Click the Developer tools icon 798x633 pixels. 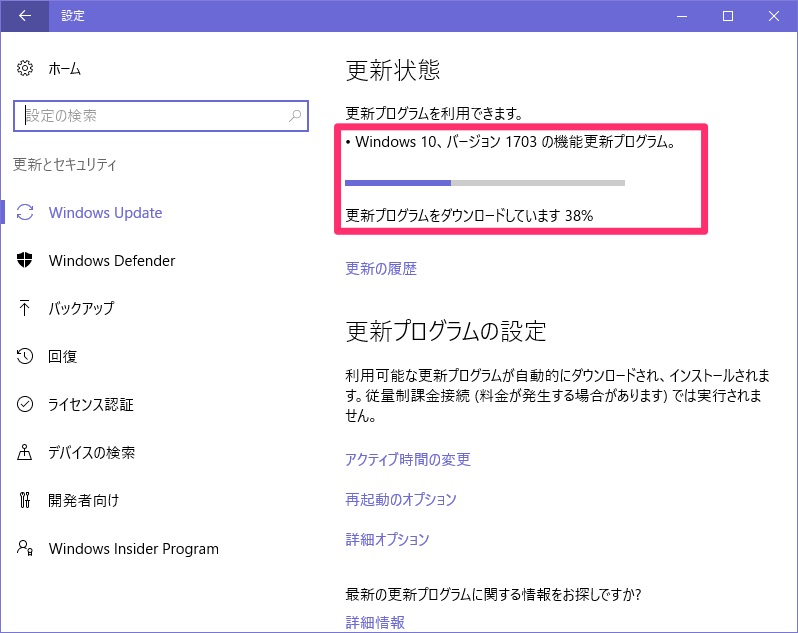(24, 500)
